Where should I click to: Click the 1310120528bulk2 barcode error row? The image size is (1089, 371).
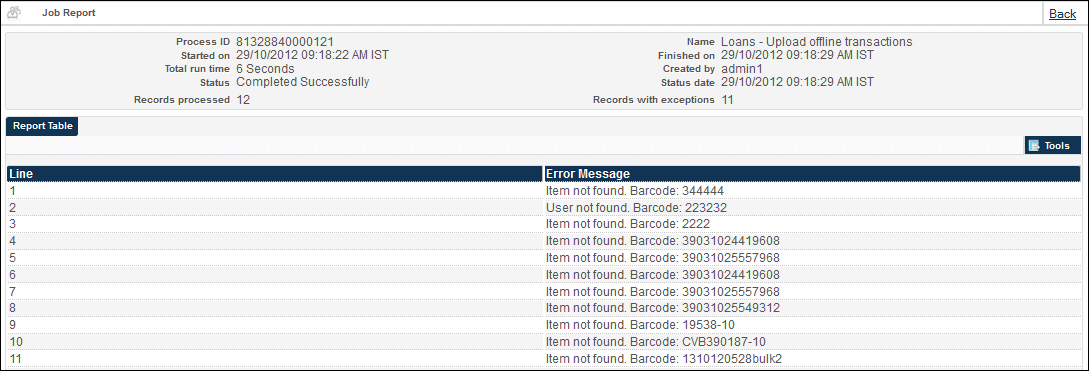544,358
